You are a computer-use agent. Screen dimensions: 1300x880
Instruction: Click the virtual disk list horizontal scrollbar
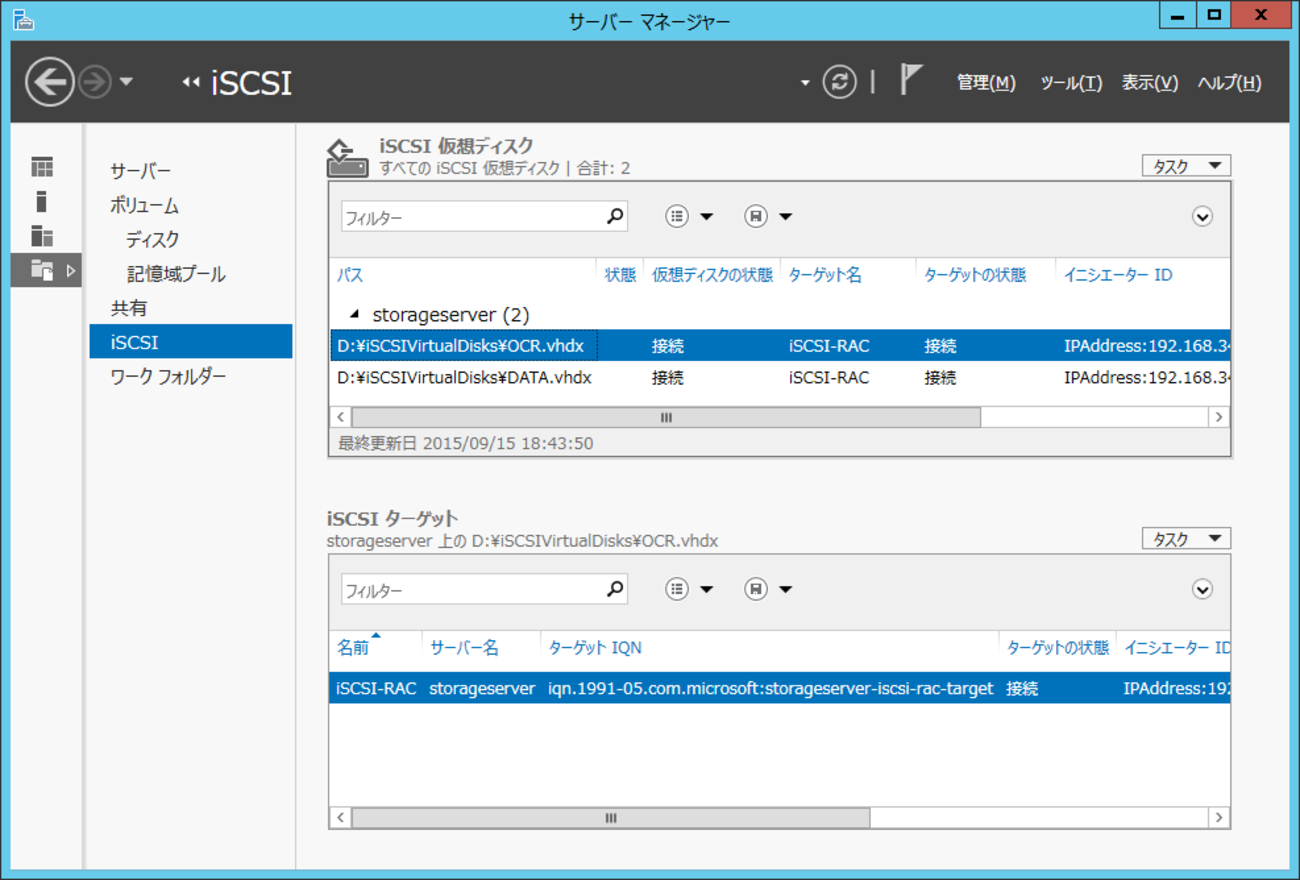(666, 417)
